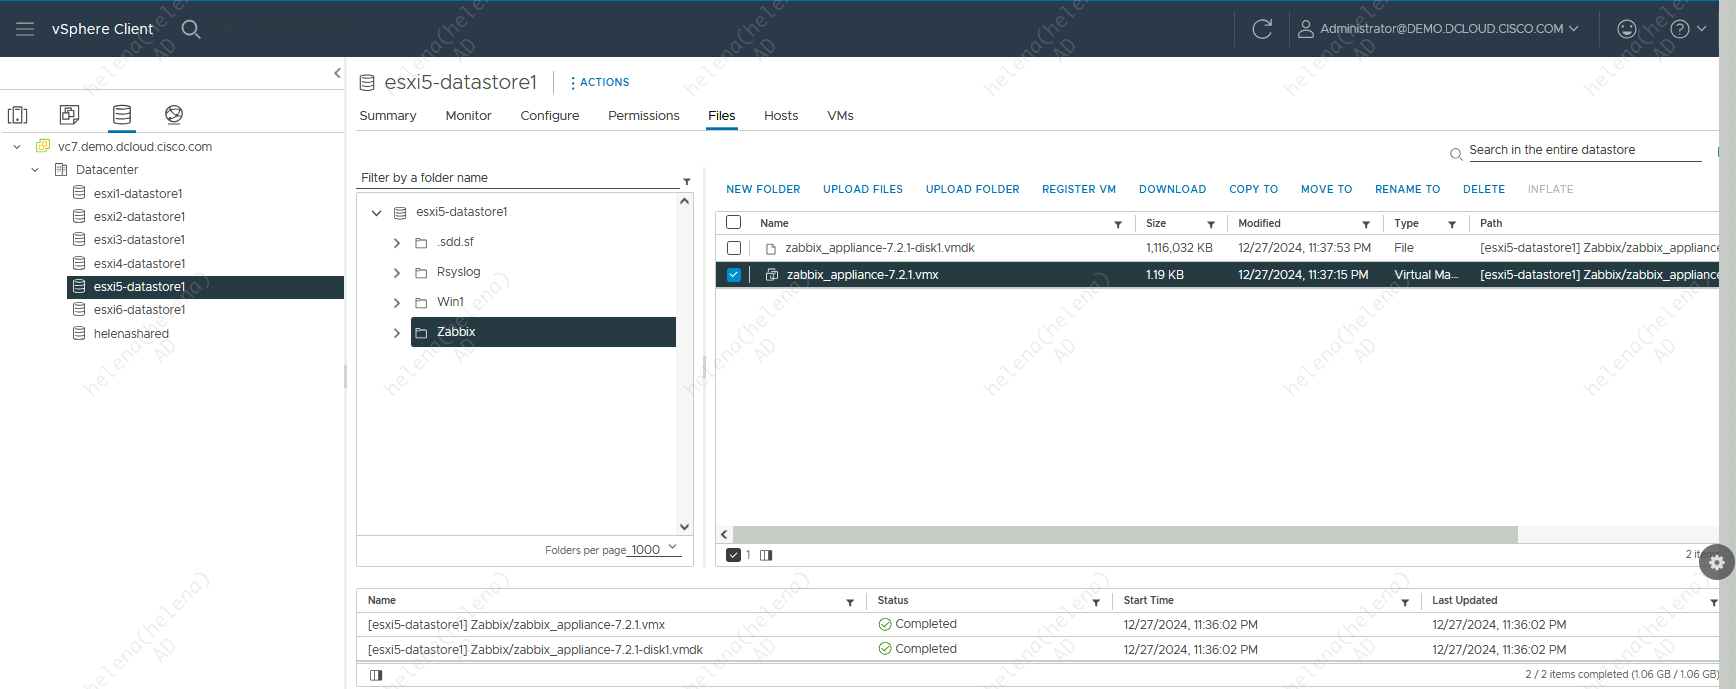Click the smiley feedback icon
This screenshot has width=1736, height=689.
click(1627, 29)
